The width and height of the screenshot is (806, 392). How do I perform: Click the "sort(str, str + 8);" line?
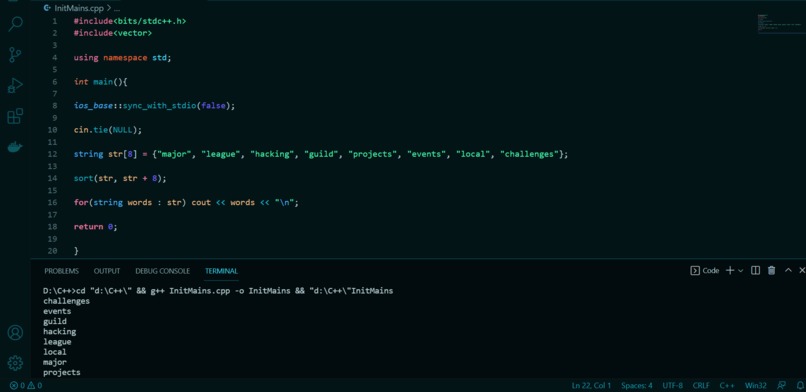pos(120,178)
